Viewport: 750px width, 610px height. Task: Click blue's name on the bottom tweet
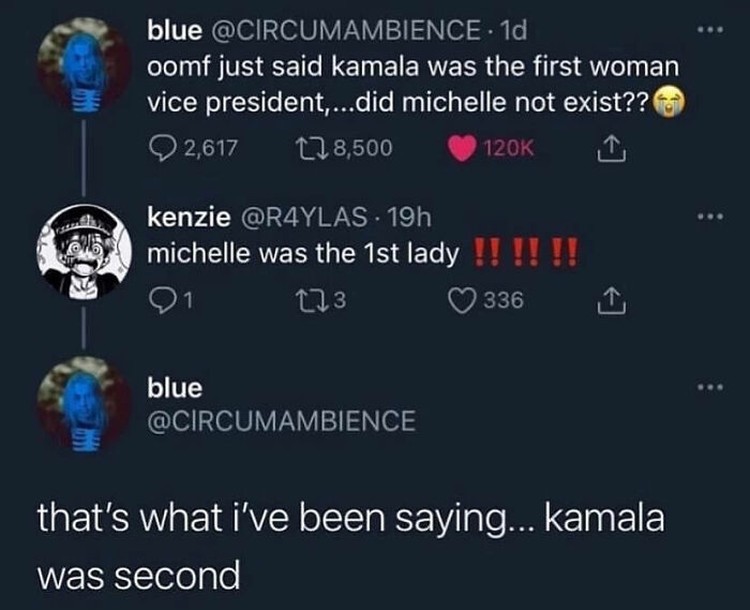(174, 388)
